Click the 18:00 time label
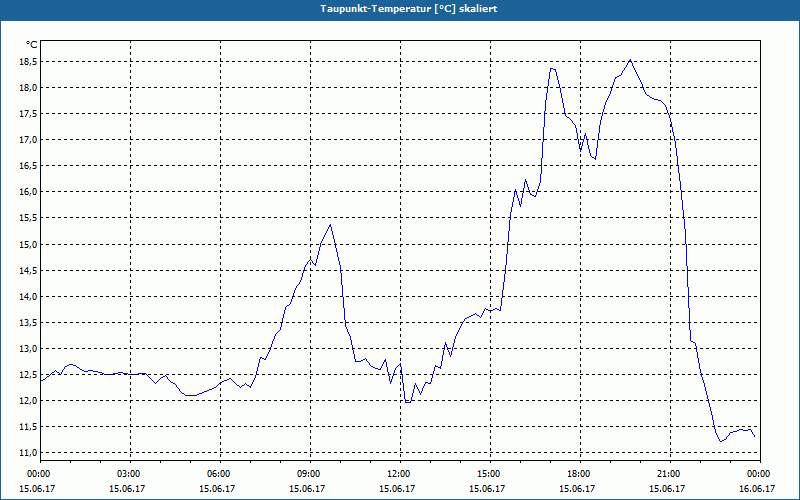This screenshot has width=800, height=500. tap(580, 474)
